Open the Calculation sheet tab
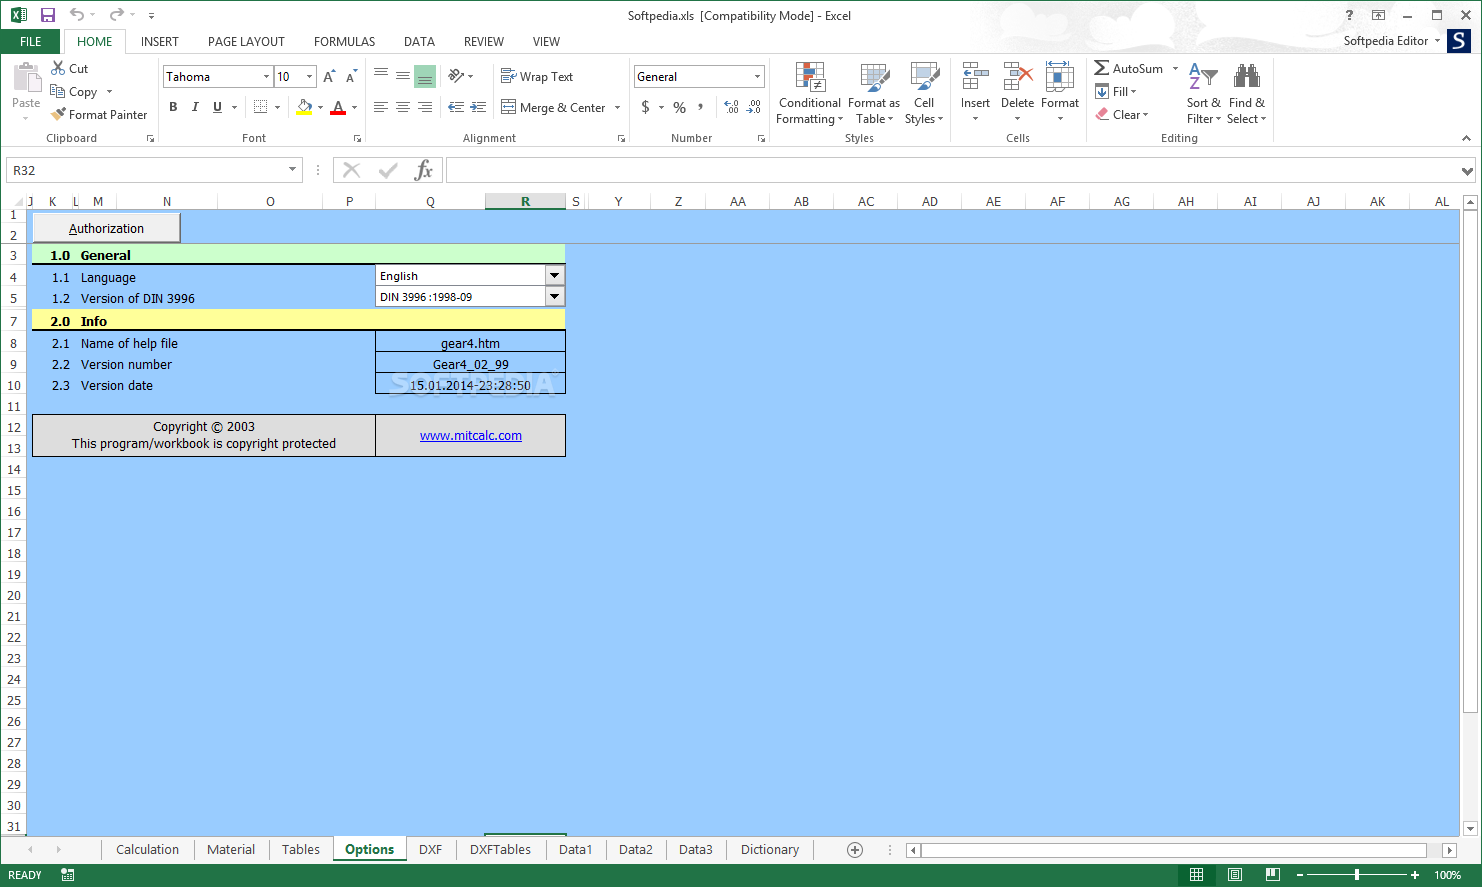 tap(147, 849)
